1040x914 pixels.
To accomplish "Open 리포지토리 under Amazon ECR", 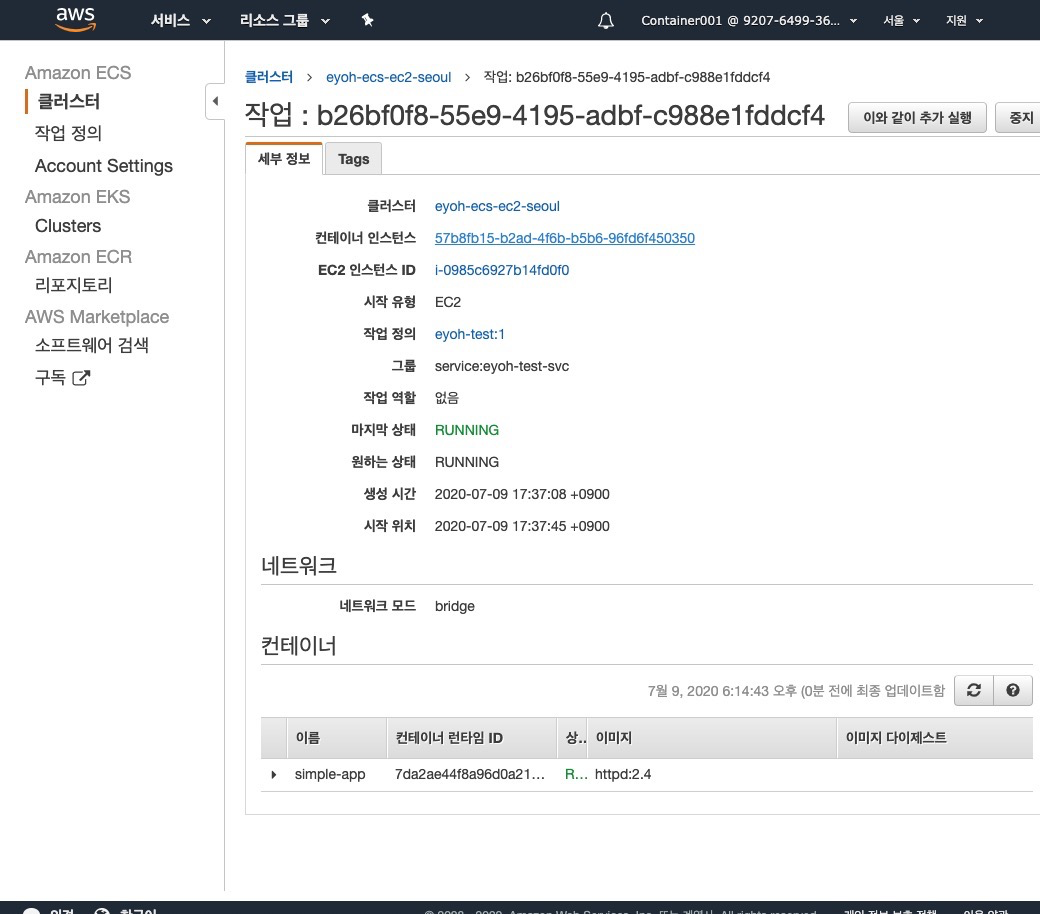I will click(x=74, y=285).
